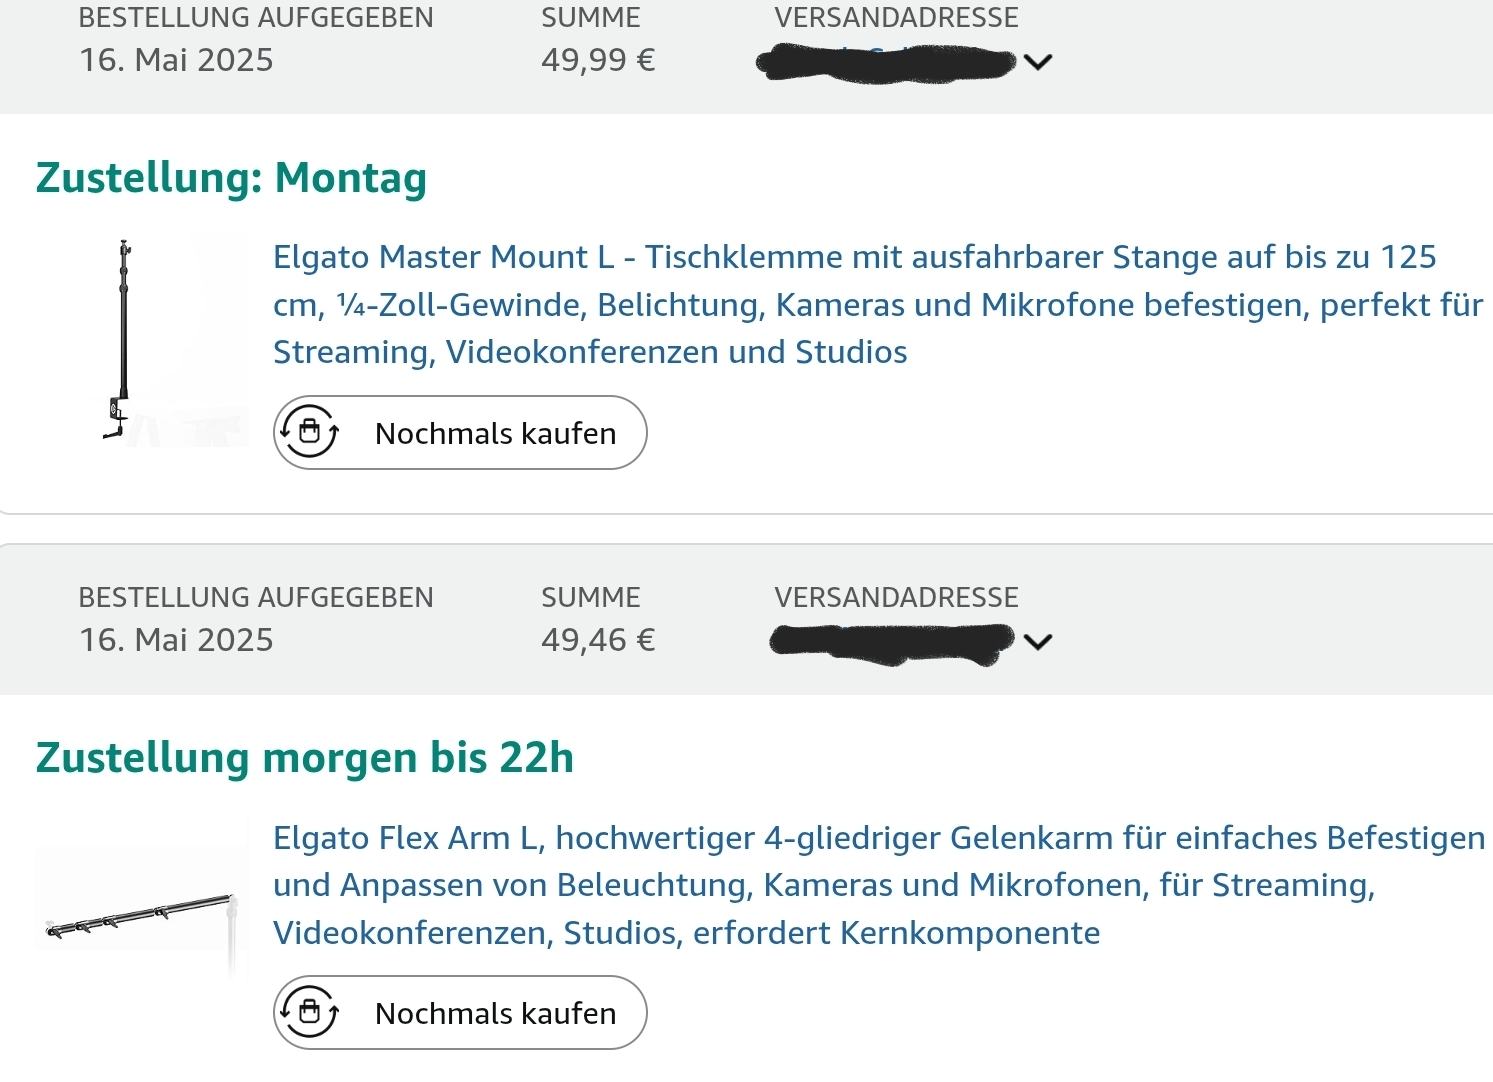This screenshot has height=1082, width=1493.
Task: Click the "Zustellung: Montag" delivery status
Action: point(231,178)
